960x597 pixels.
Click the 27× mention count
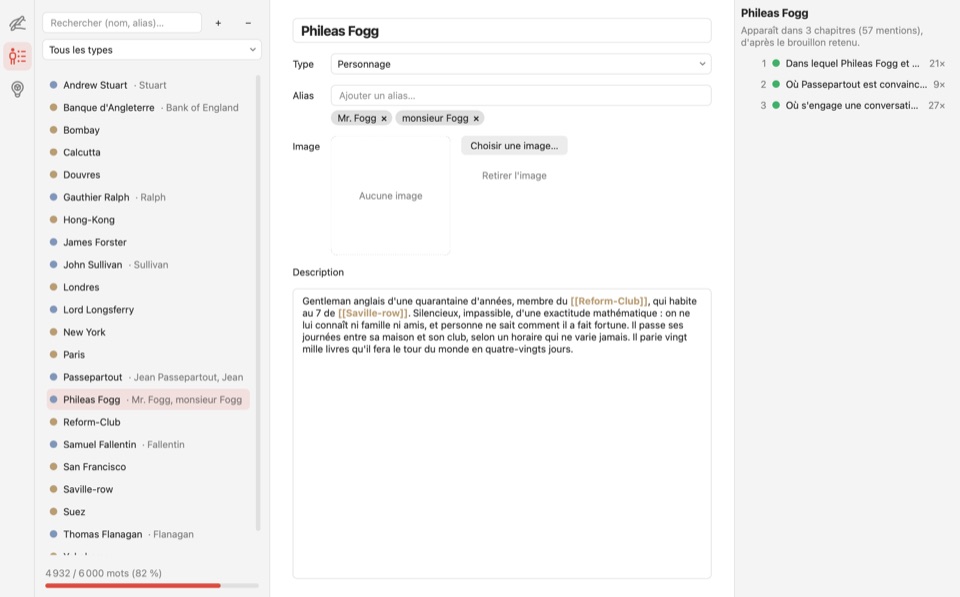[937, 105]
